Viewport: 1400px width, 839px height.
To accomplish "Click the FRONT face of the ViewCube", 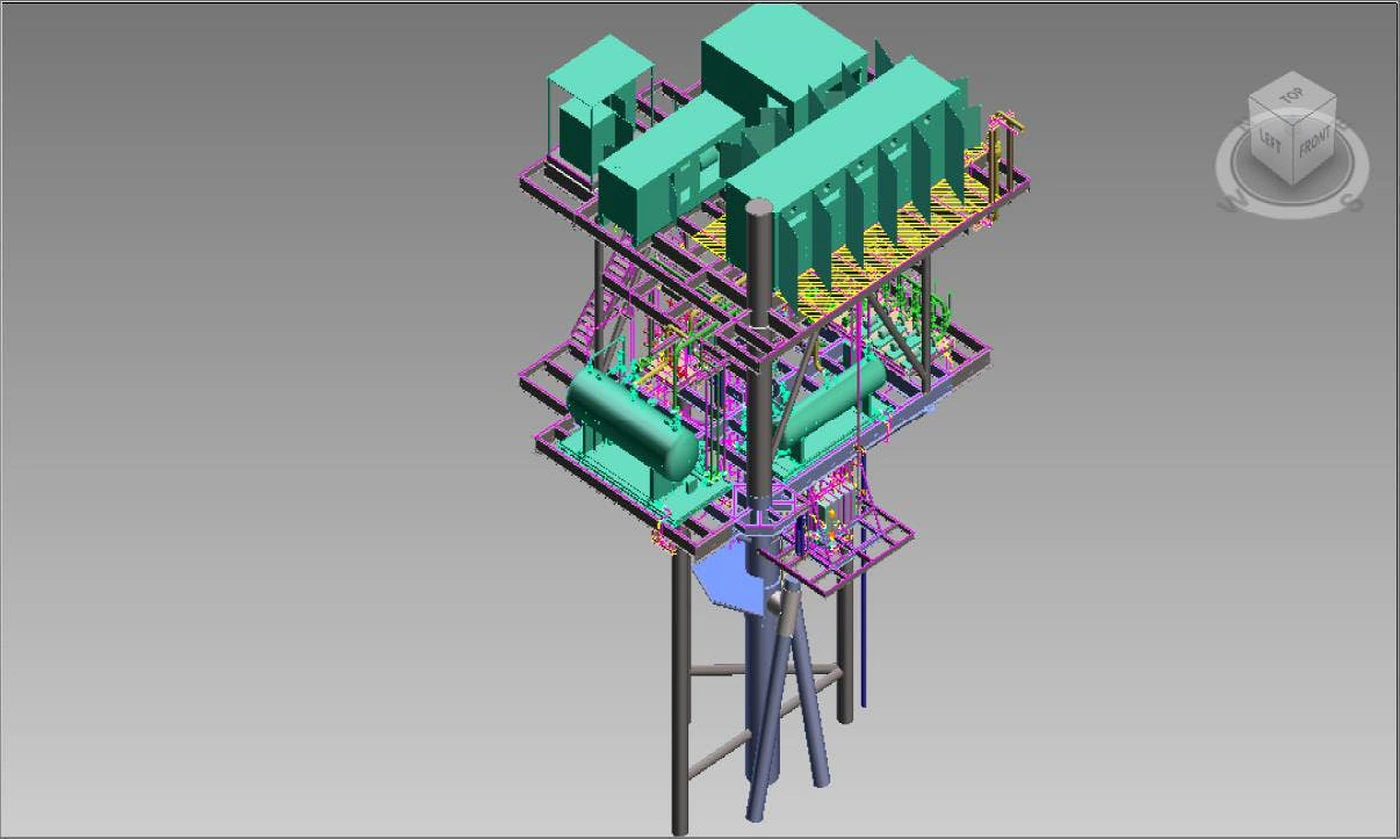I will click(x=1314, y=140).
